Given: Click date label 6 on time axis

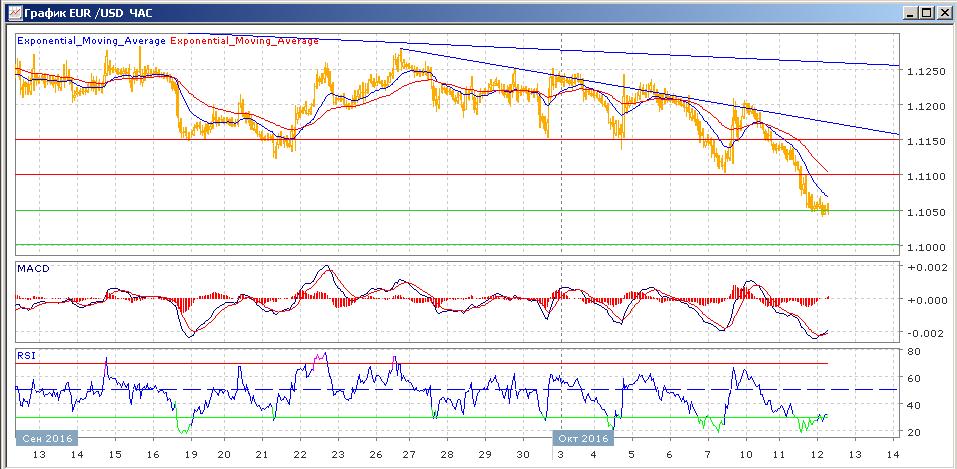Looking at the screenshot, I should tap(670, 455).
